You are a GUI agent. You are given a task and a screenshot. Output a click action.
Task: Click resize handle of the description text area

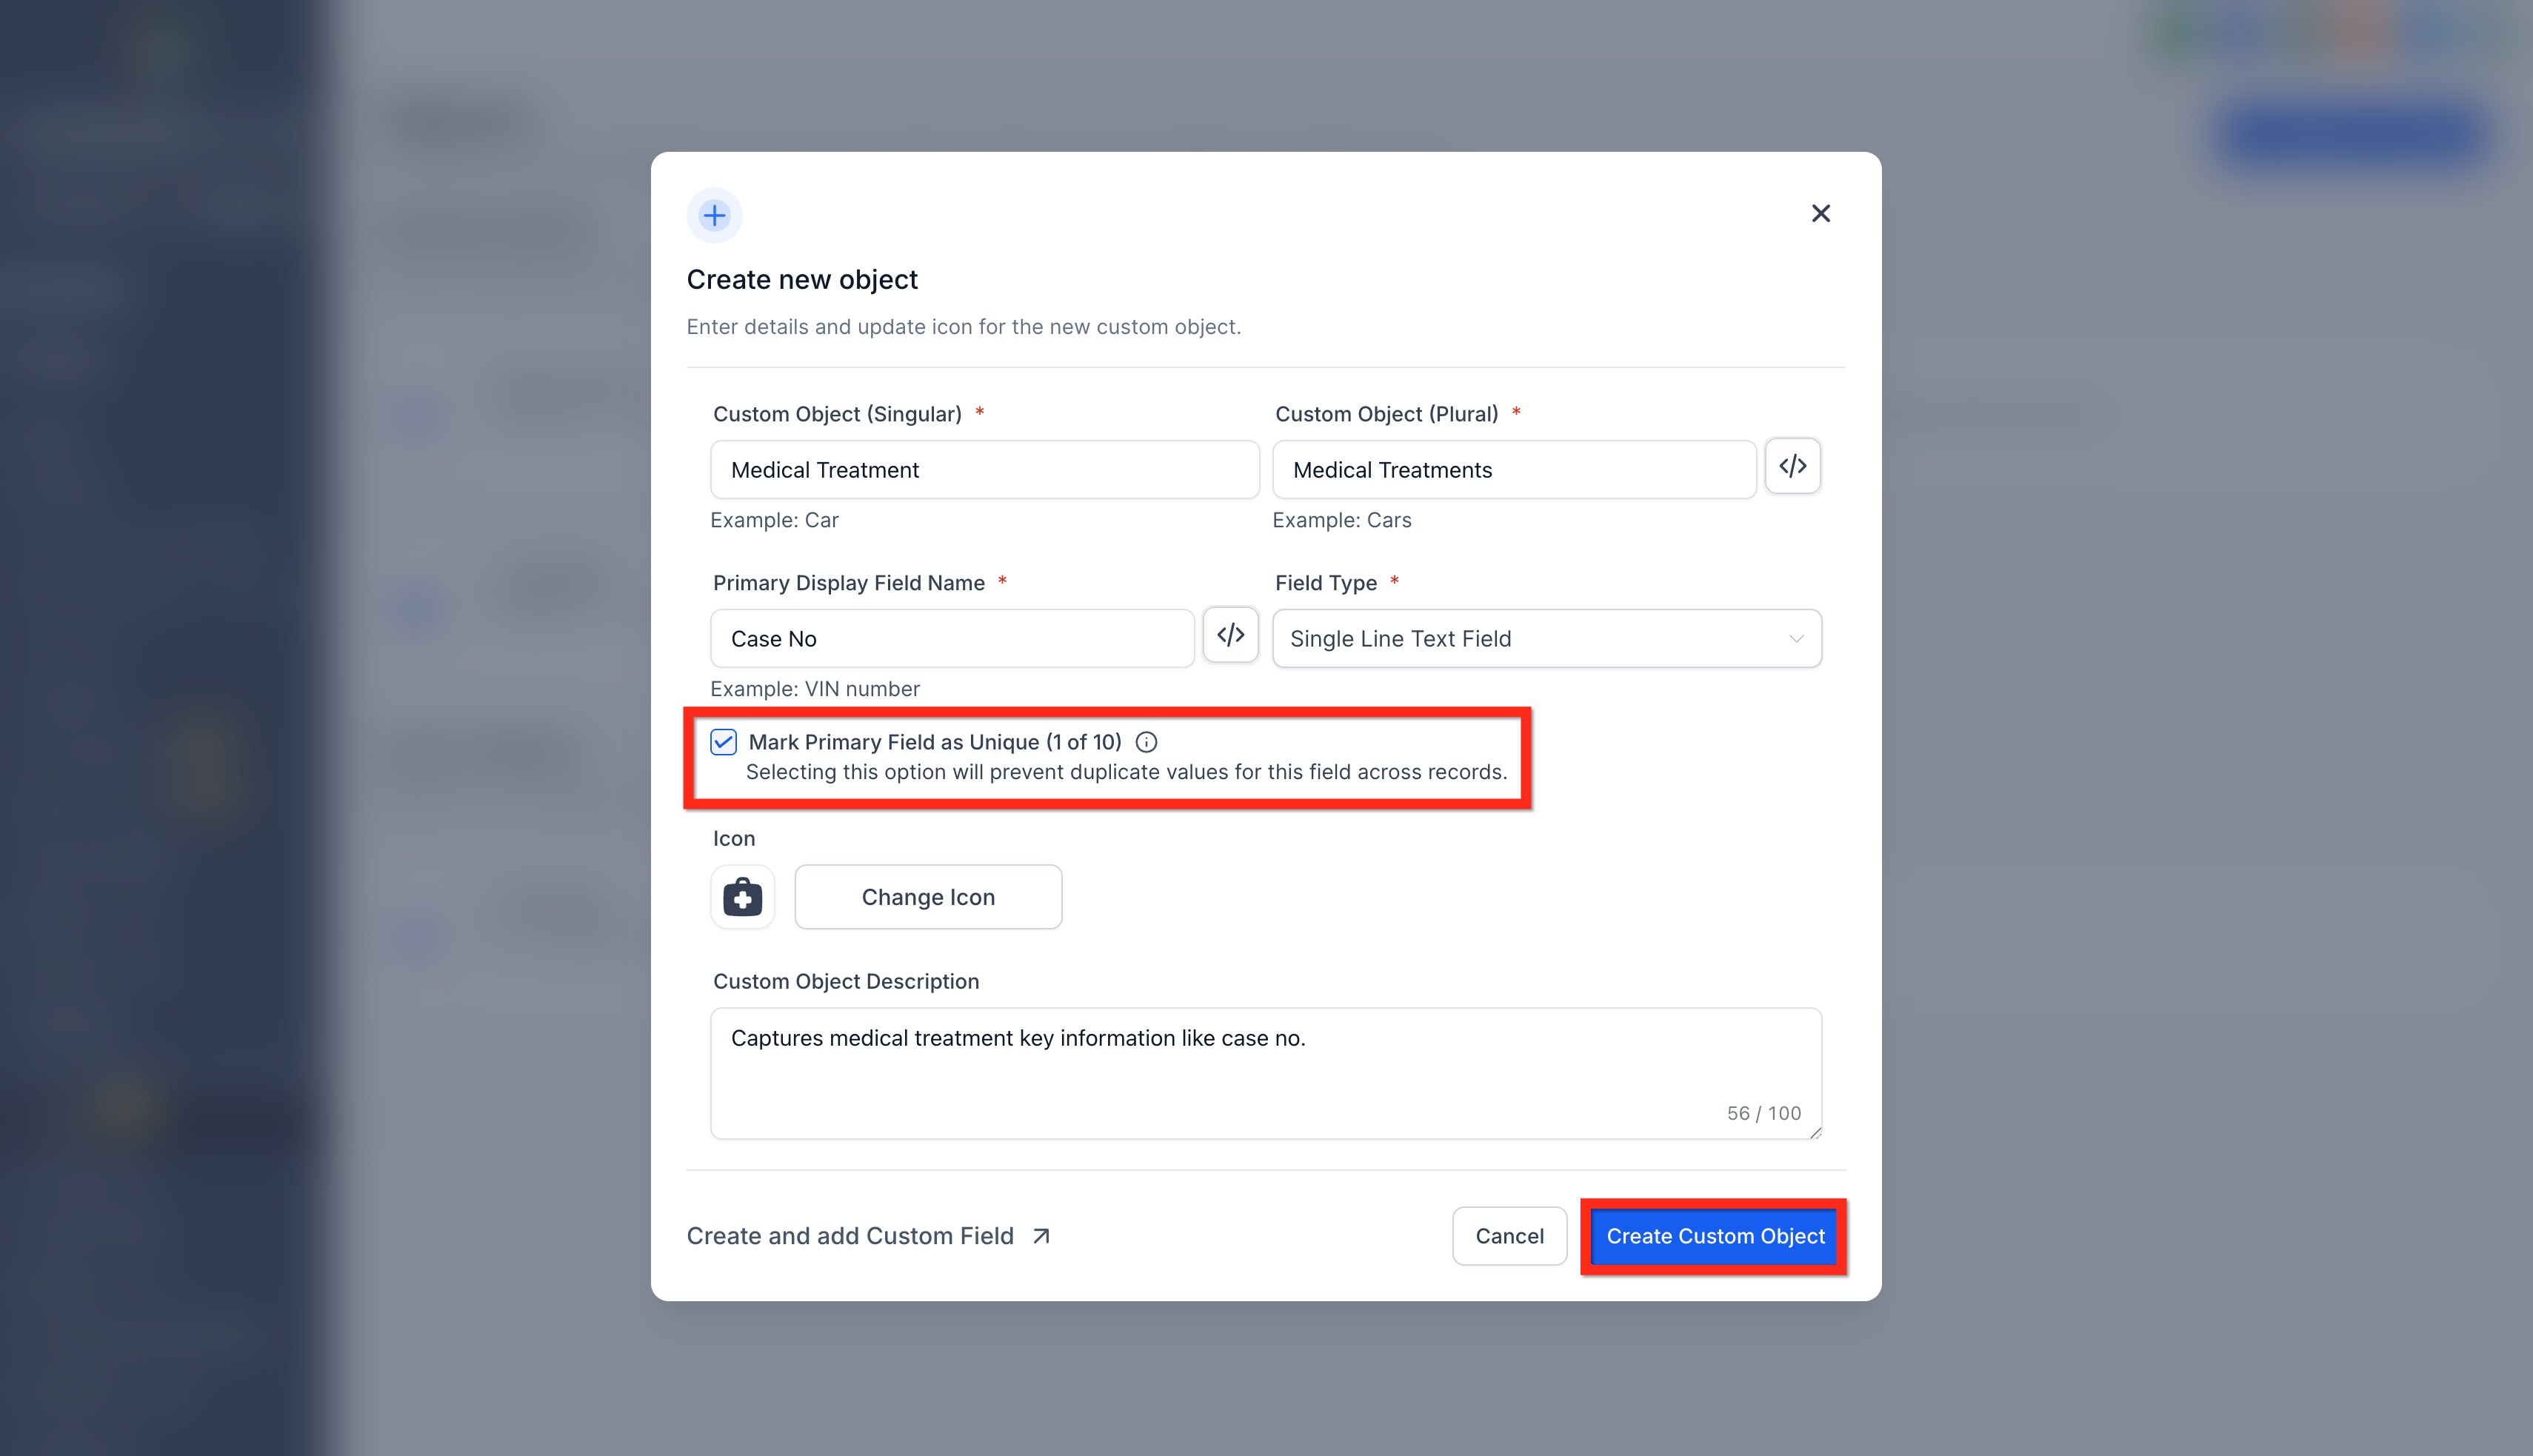[x=1814, y=1132]
